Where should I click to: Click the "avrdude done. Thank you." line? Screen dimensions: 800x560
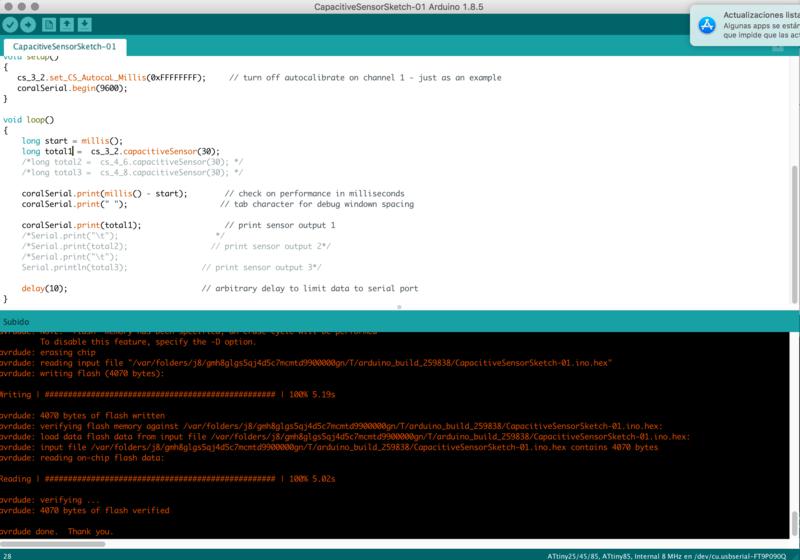(x=57, y=531)
